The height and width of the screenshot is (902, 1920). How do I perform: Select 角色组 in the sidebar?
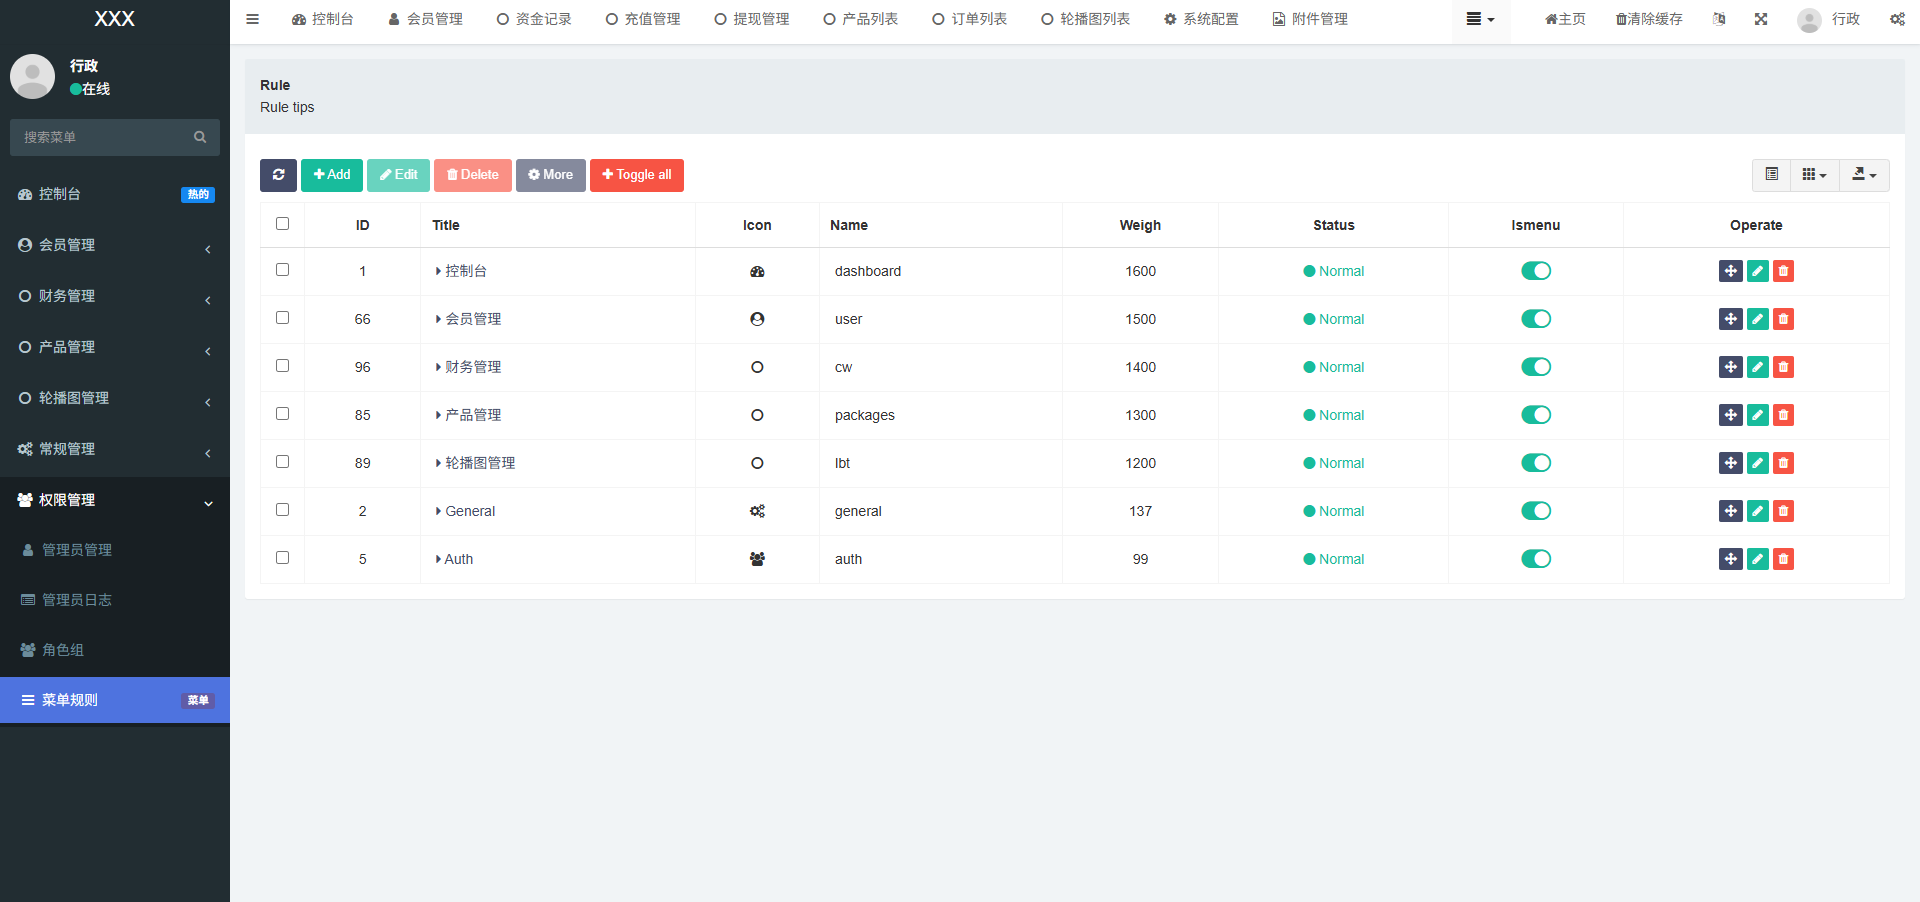click(63, 650)
